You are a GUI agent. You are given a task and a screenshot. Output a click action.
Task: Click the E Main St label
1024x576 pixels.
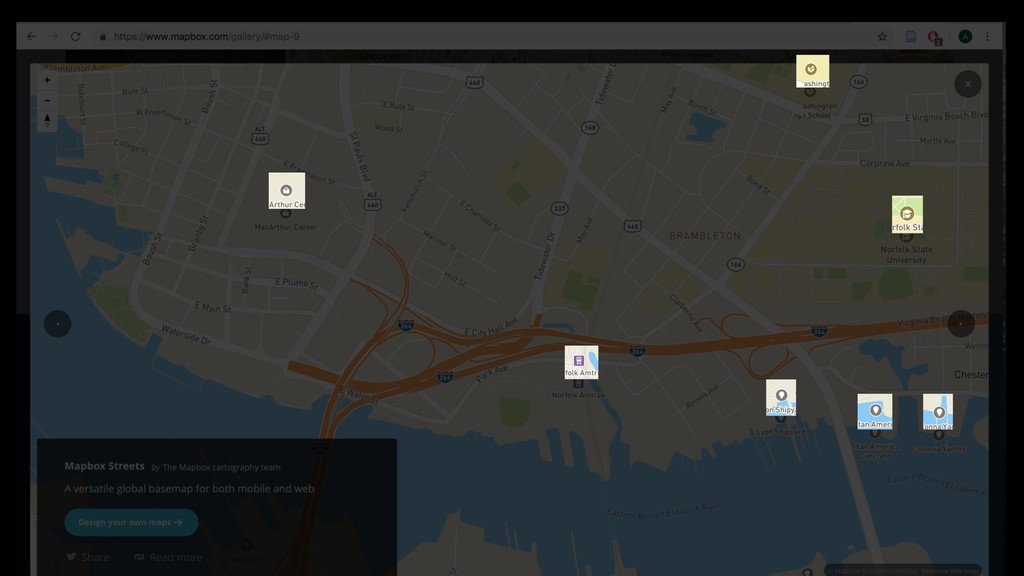click(213, 307)
